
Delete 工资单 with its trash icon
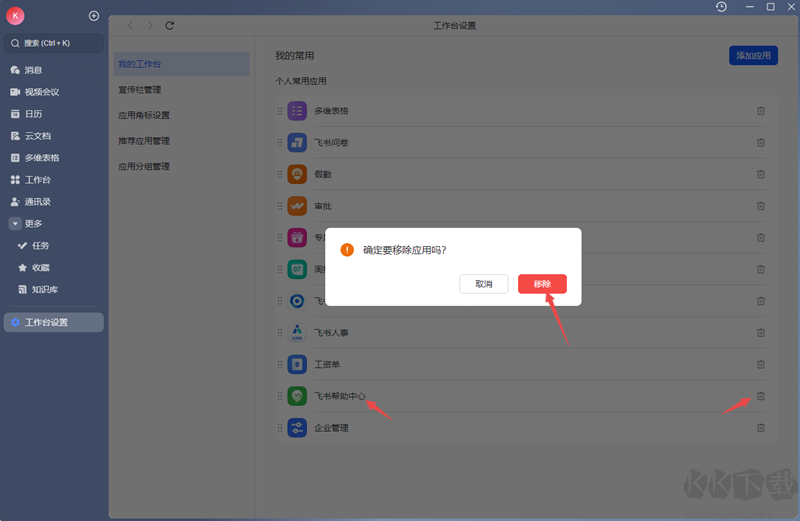point(761,364)
